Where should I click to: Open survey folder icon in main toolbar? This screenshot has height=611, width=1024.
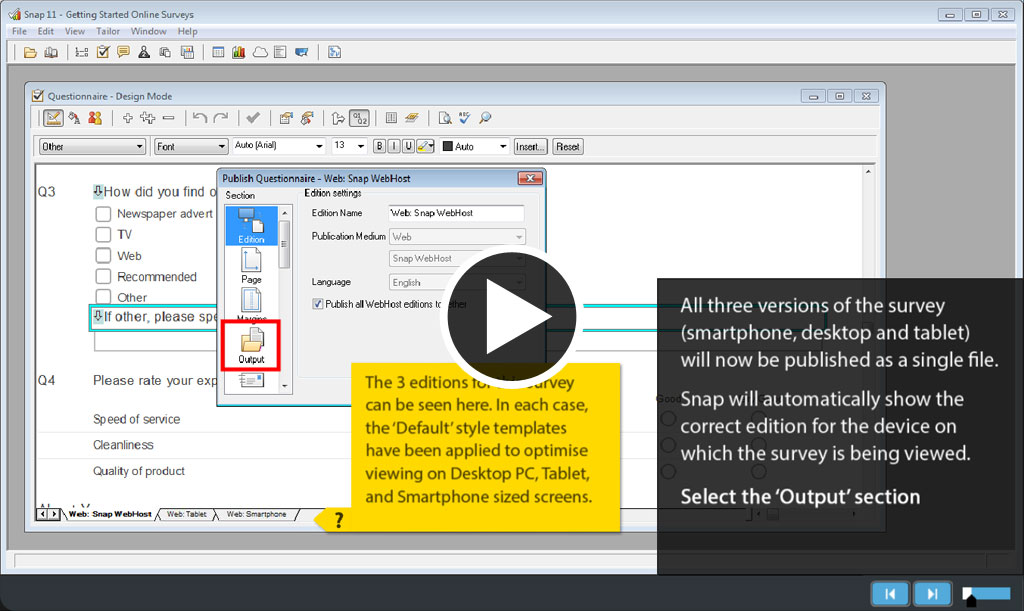point(30,52)
